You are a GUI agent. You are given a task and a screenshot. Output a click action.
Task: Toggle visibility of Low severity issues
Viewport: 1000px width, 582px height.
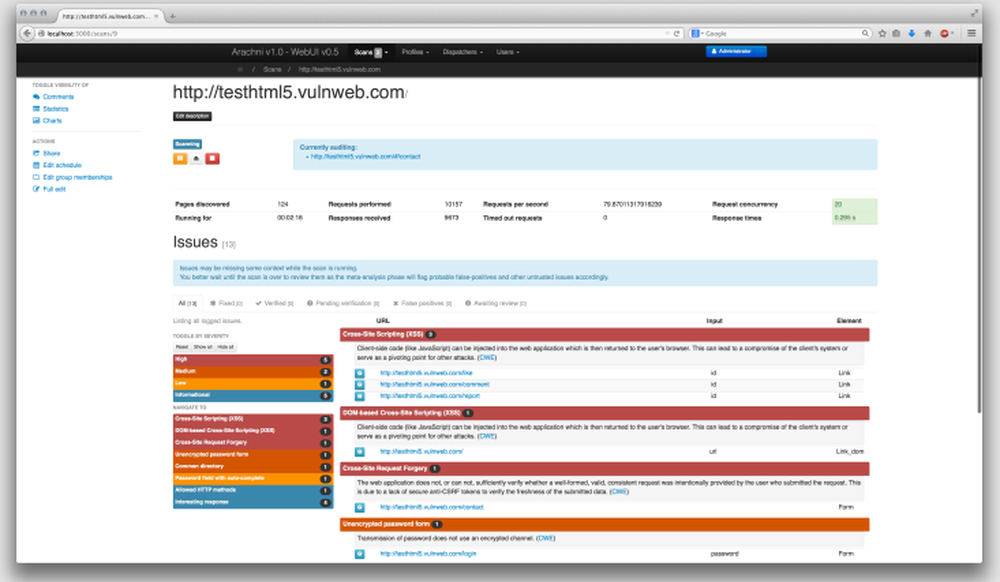[x=253, y=384]
